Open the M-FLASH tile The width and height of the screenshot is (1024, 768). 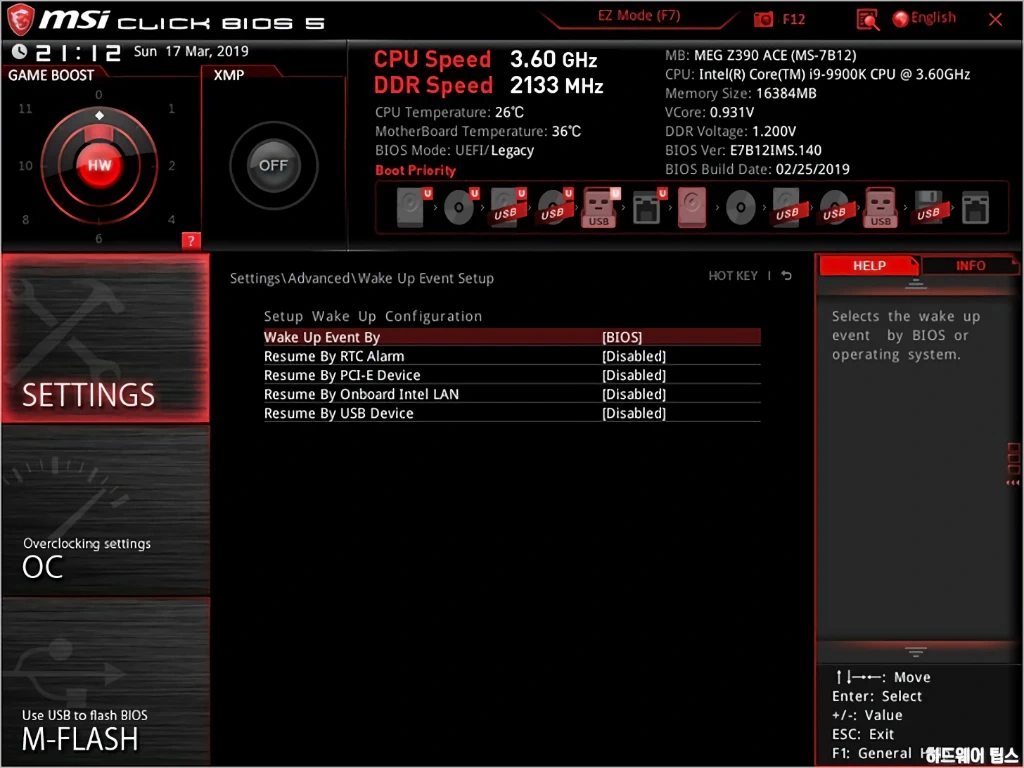(x=106, y=681)
